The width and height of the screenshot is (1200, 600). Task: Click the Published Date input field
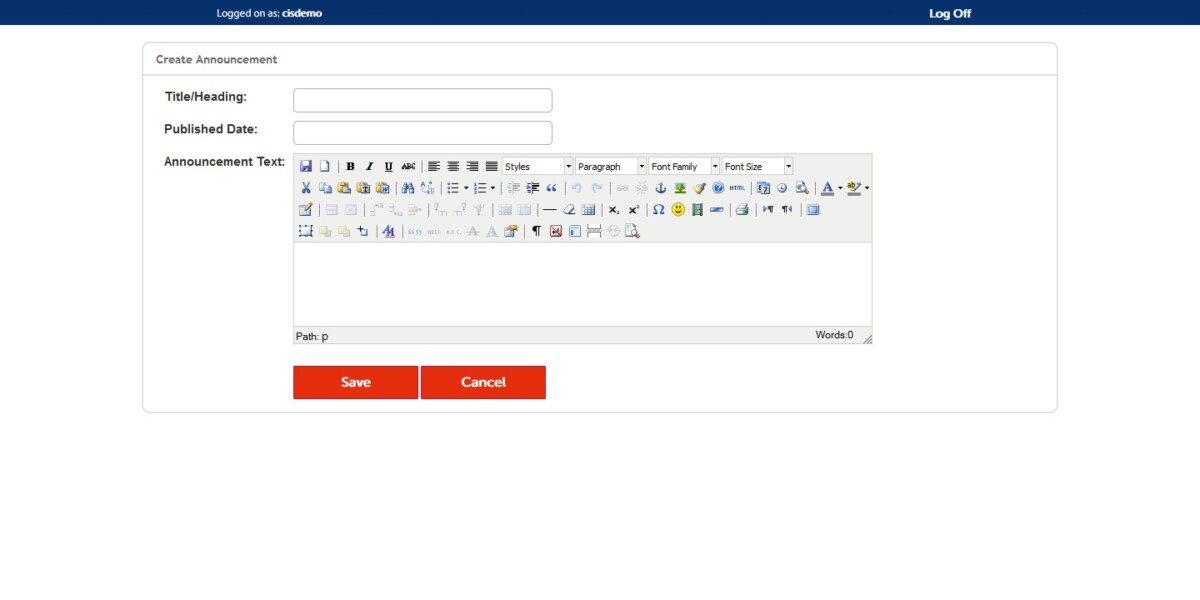point(422,132)
